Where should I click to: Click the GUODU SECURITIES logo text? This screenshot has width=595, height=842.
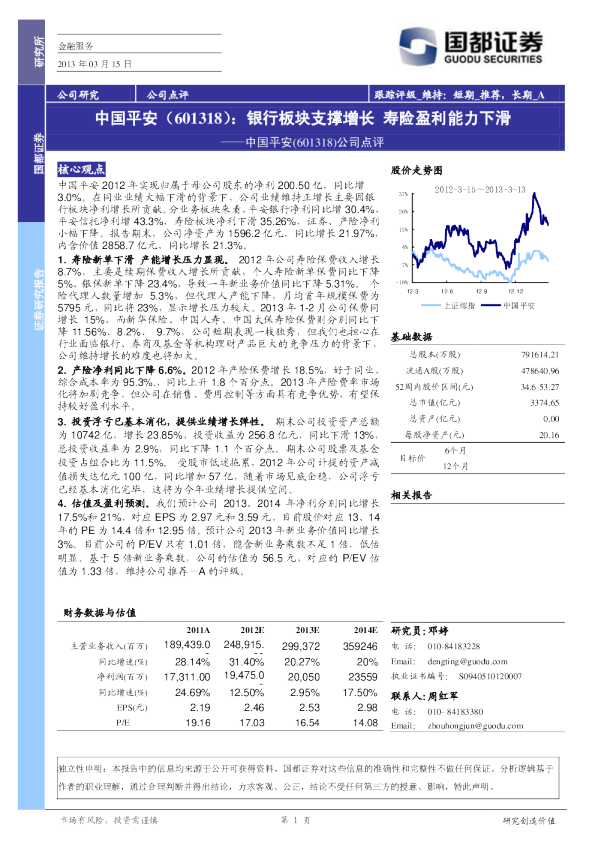click(493, 59)
